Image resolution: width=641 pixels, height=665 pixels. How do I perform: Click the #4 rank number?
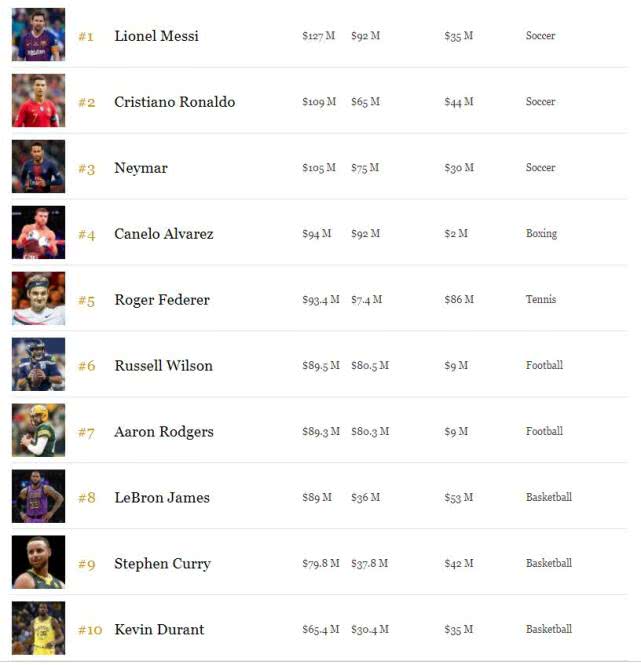tap(87, 235)
